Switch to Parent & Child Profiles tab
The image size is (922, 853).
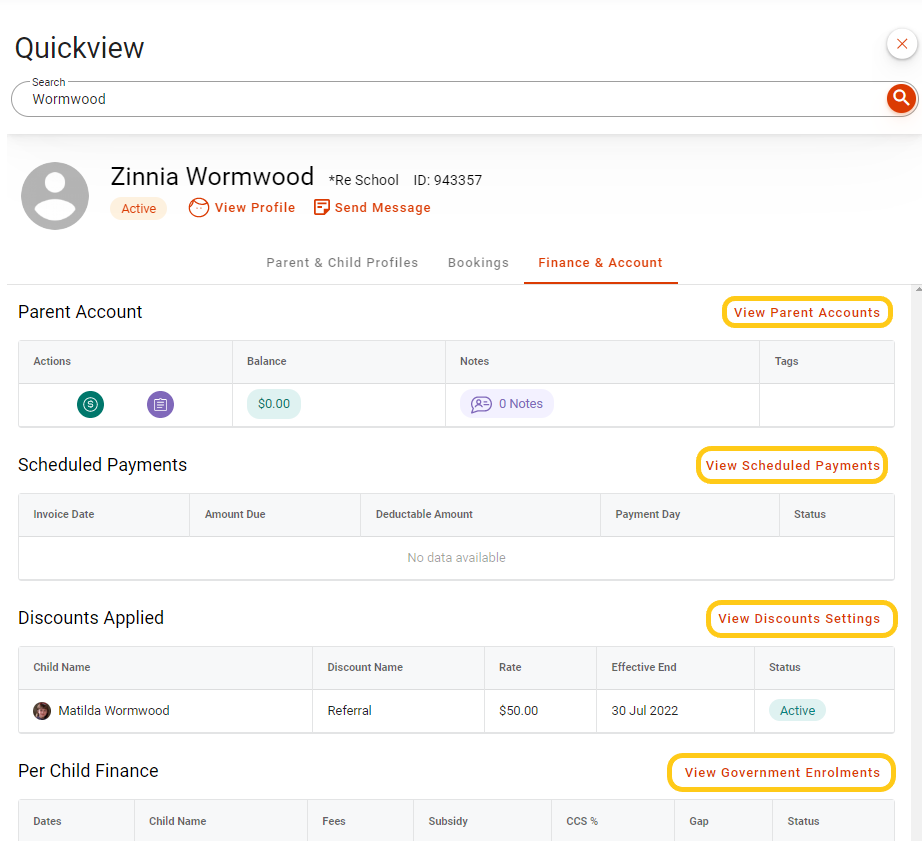coord(342,263)
